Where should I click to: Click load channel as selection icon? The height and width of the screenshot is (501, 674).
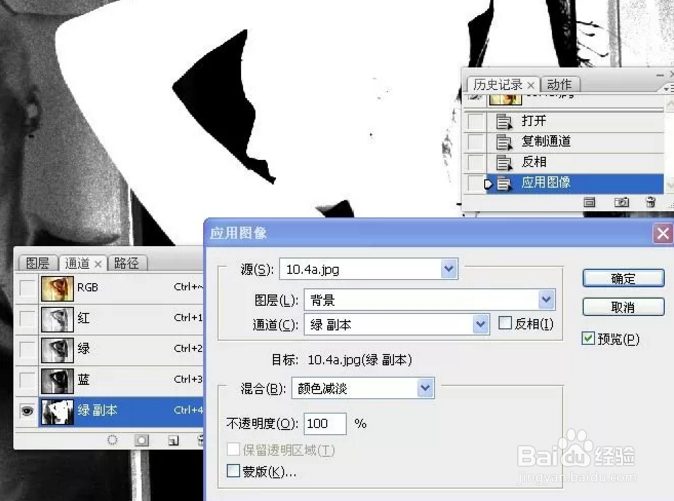[x=112, y=440]
